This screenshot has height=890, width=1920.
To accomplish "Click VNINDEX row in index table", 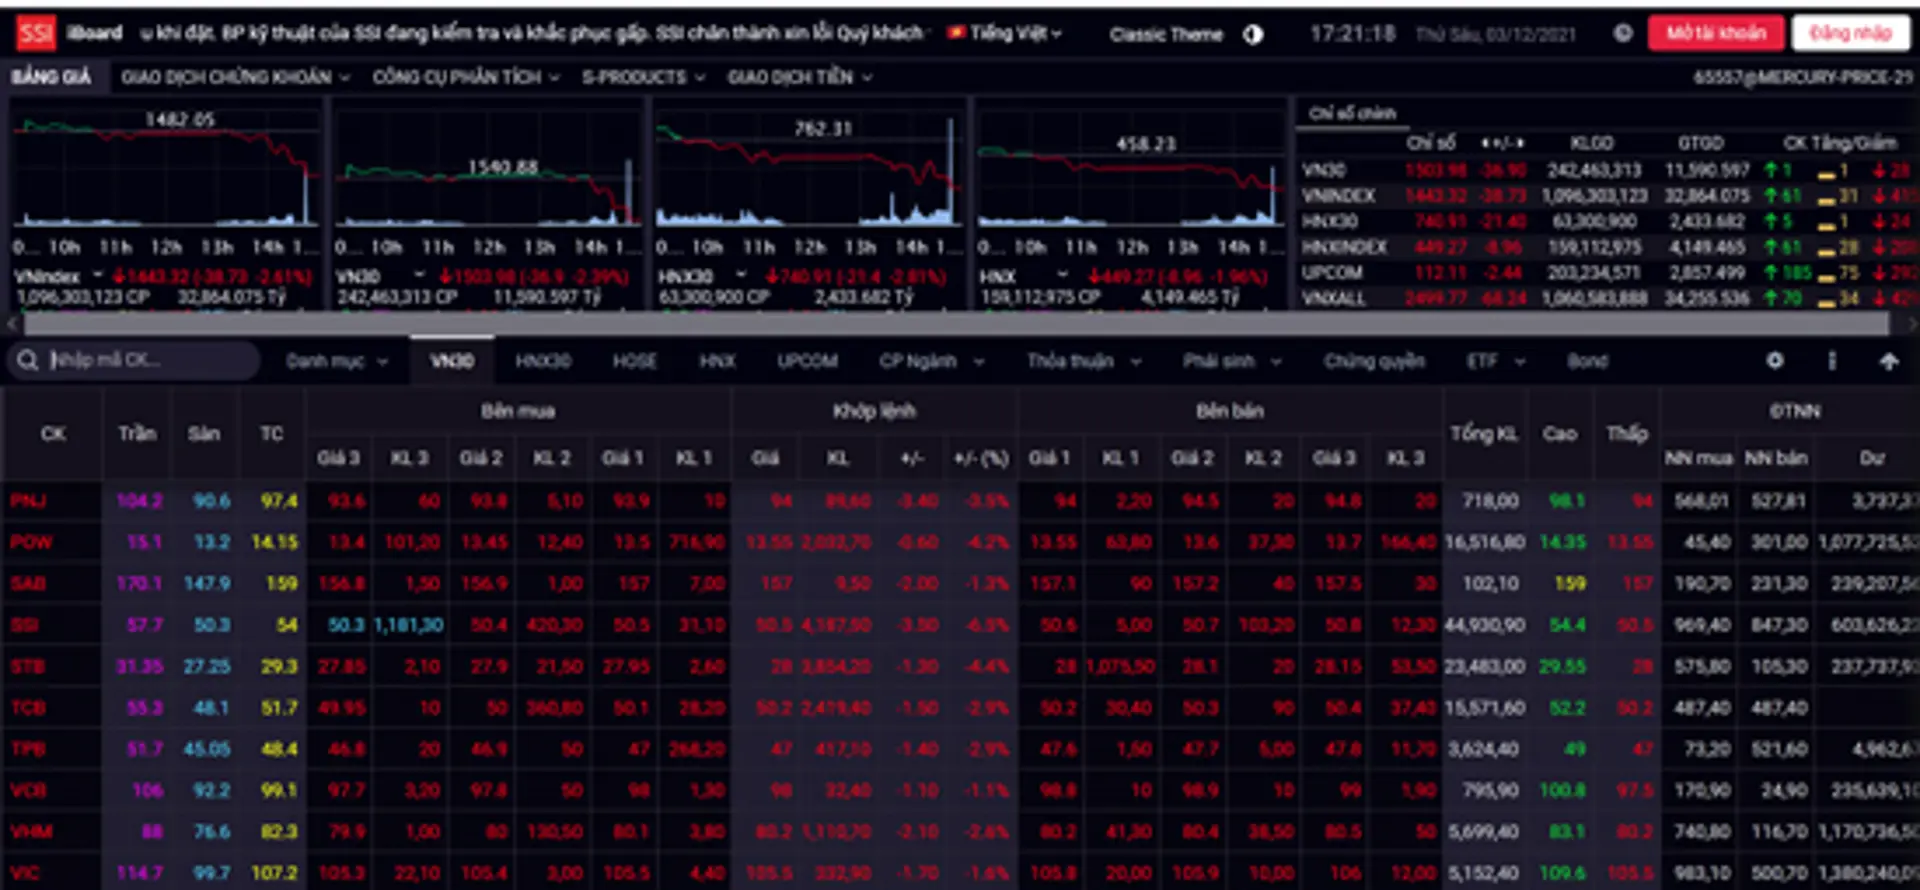I will click(x=1606, y=196).
